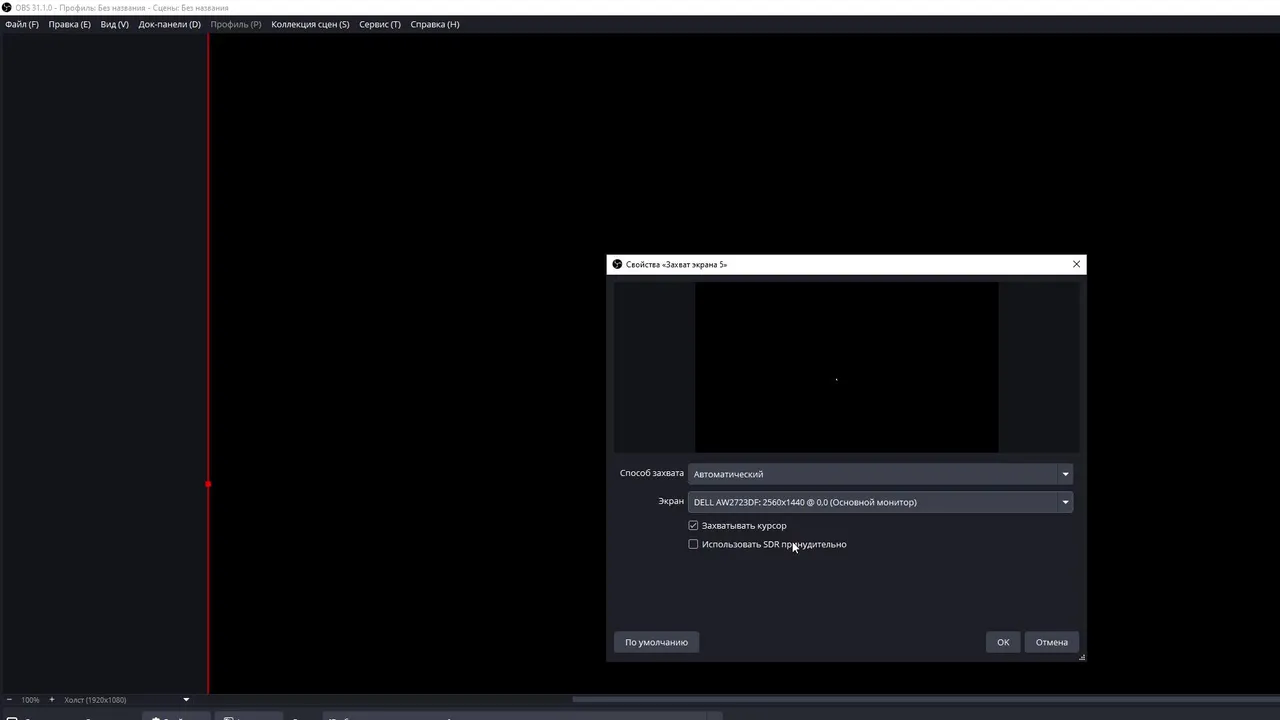Click the Экран label
Image resolution: width=1280 pixels, height=720 pixels.
[671, 501]
